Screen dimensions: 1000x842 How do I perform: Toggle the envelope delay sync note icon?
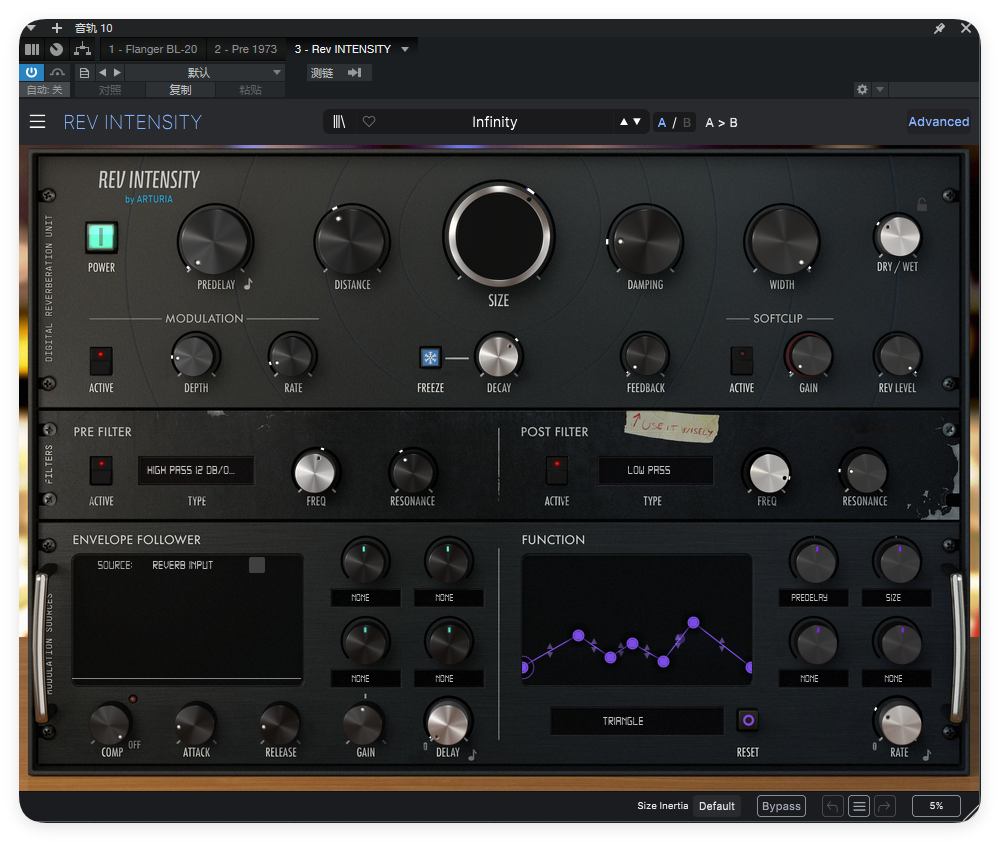click(x=473, y=755)
